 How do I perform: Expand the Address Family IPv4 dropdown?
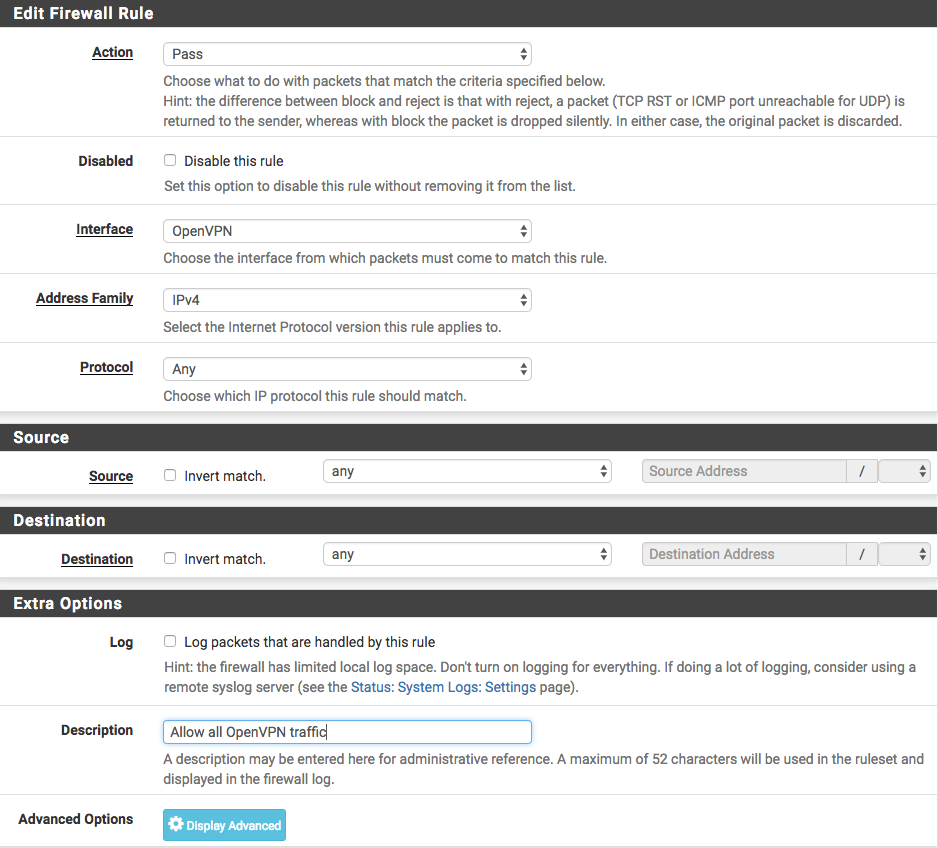[346, 300]
